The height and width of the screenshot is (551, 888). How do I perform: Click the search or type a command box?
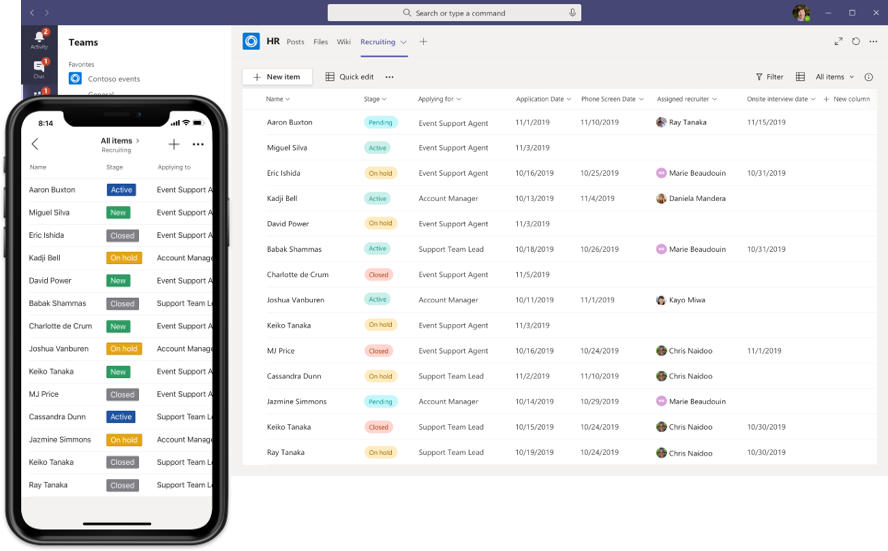pos(453,13)
